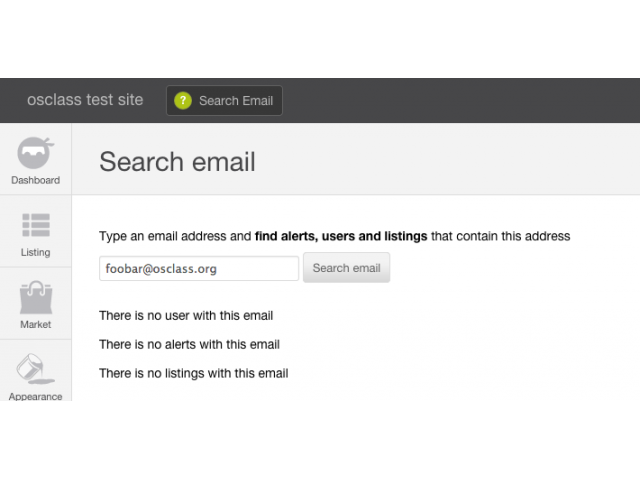Click the 'no alerts with this email' message
The height and width of the screenshot is (480, 640).
pos(189,344)
